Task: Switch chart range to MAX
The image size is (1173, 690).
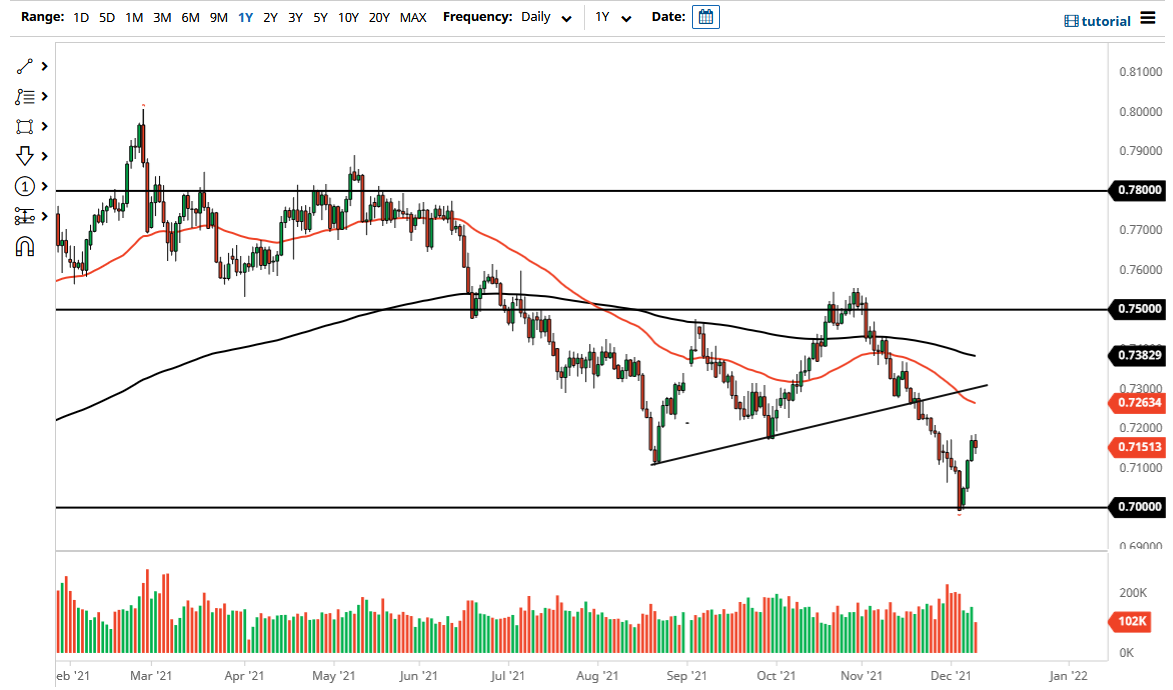Action: [x=413, y=17]
